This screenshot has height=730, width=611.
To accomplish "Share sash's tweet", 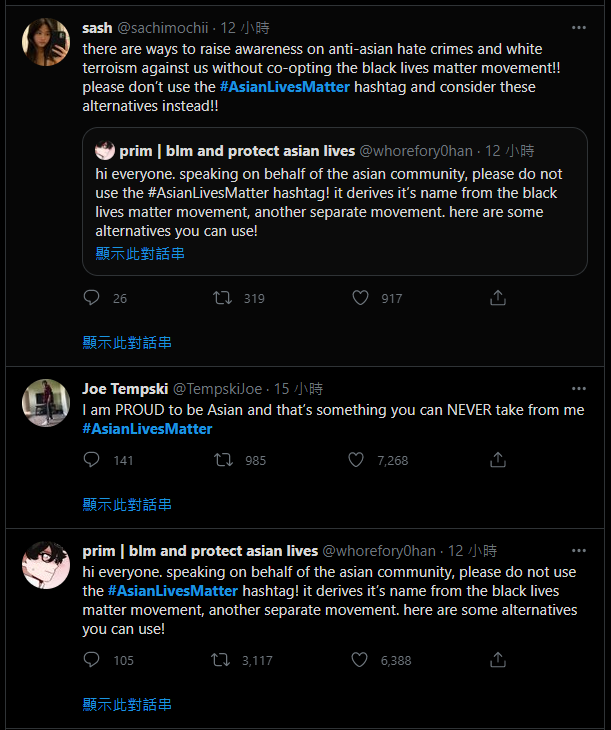I will [497, 298].
